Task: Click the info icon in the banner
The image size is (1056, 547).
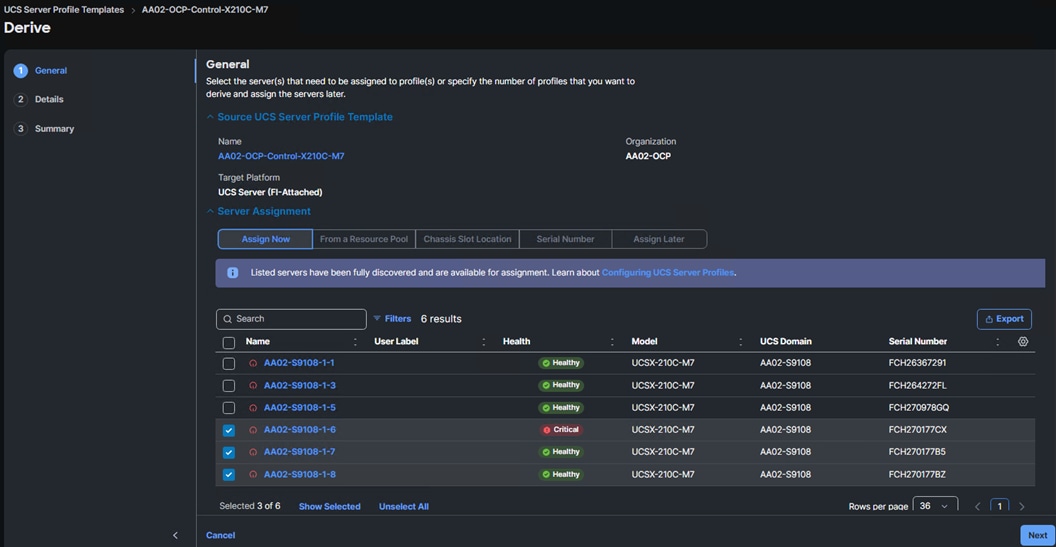Action: [x=232, y=273]
